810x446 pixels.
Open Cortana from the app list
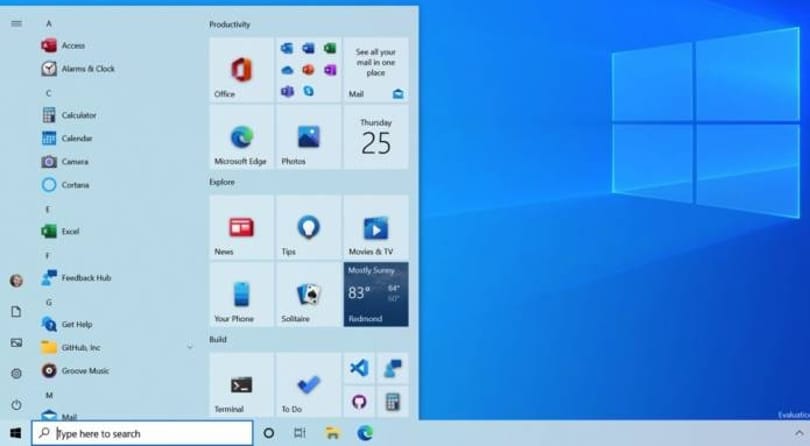tap(65, 185)
